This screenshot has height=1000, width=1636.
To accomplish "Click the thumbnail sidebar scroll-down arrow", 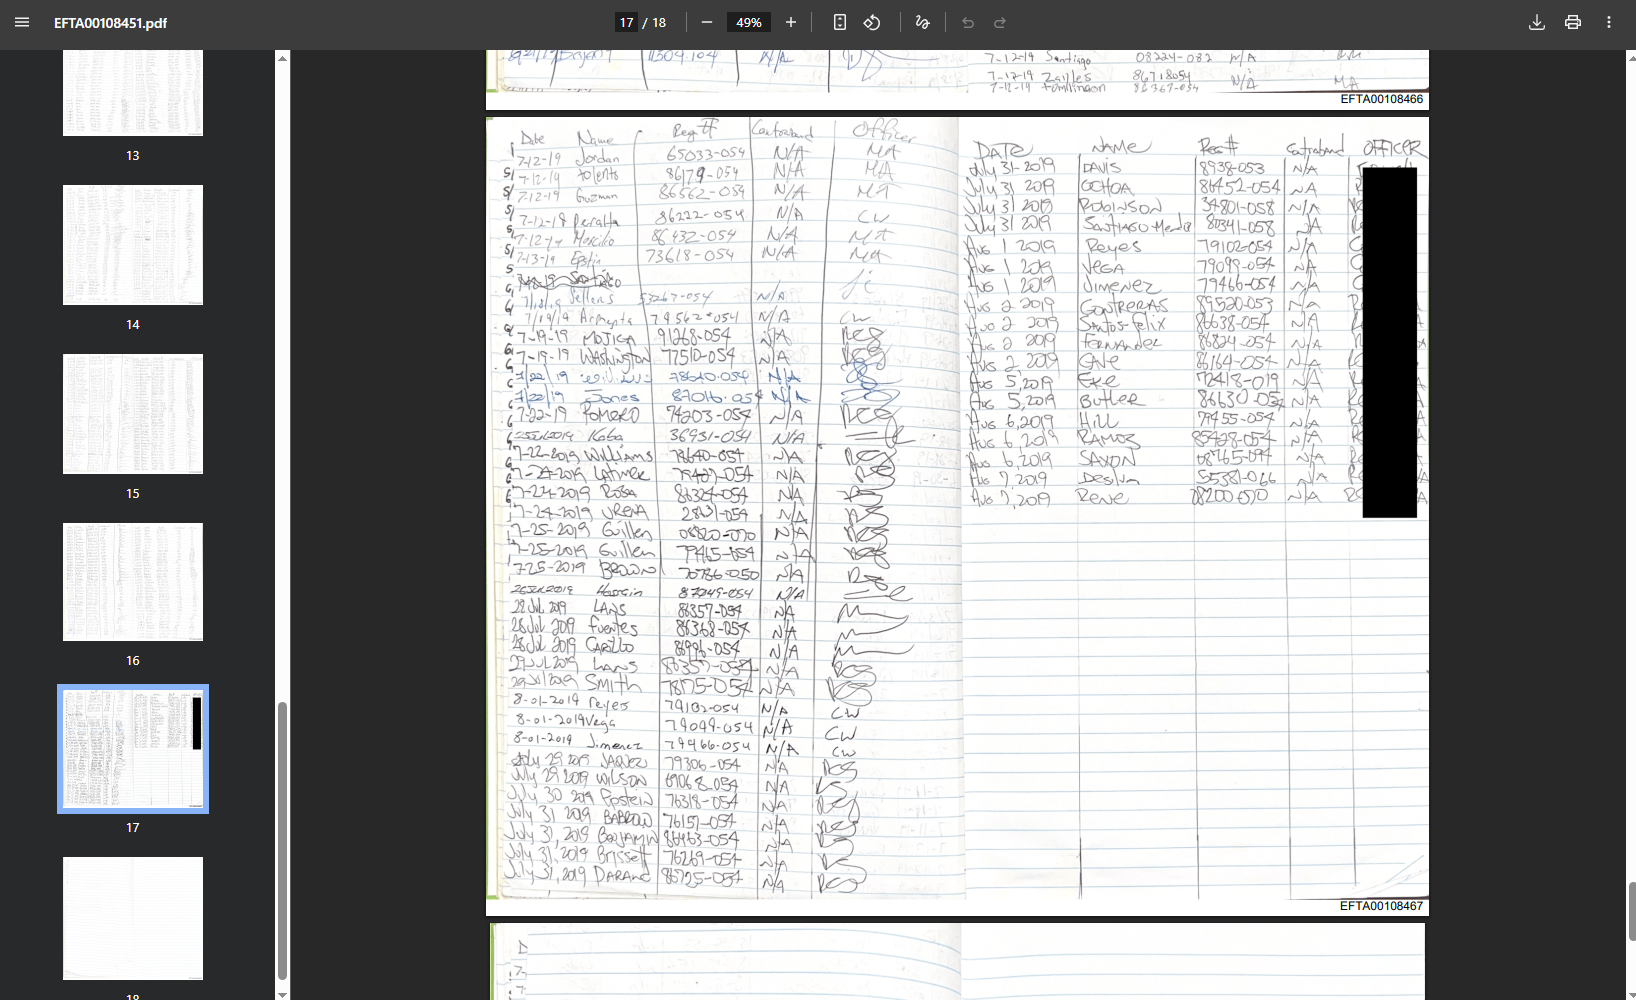I will coord(282,993).
